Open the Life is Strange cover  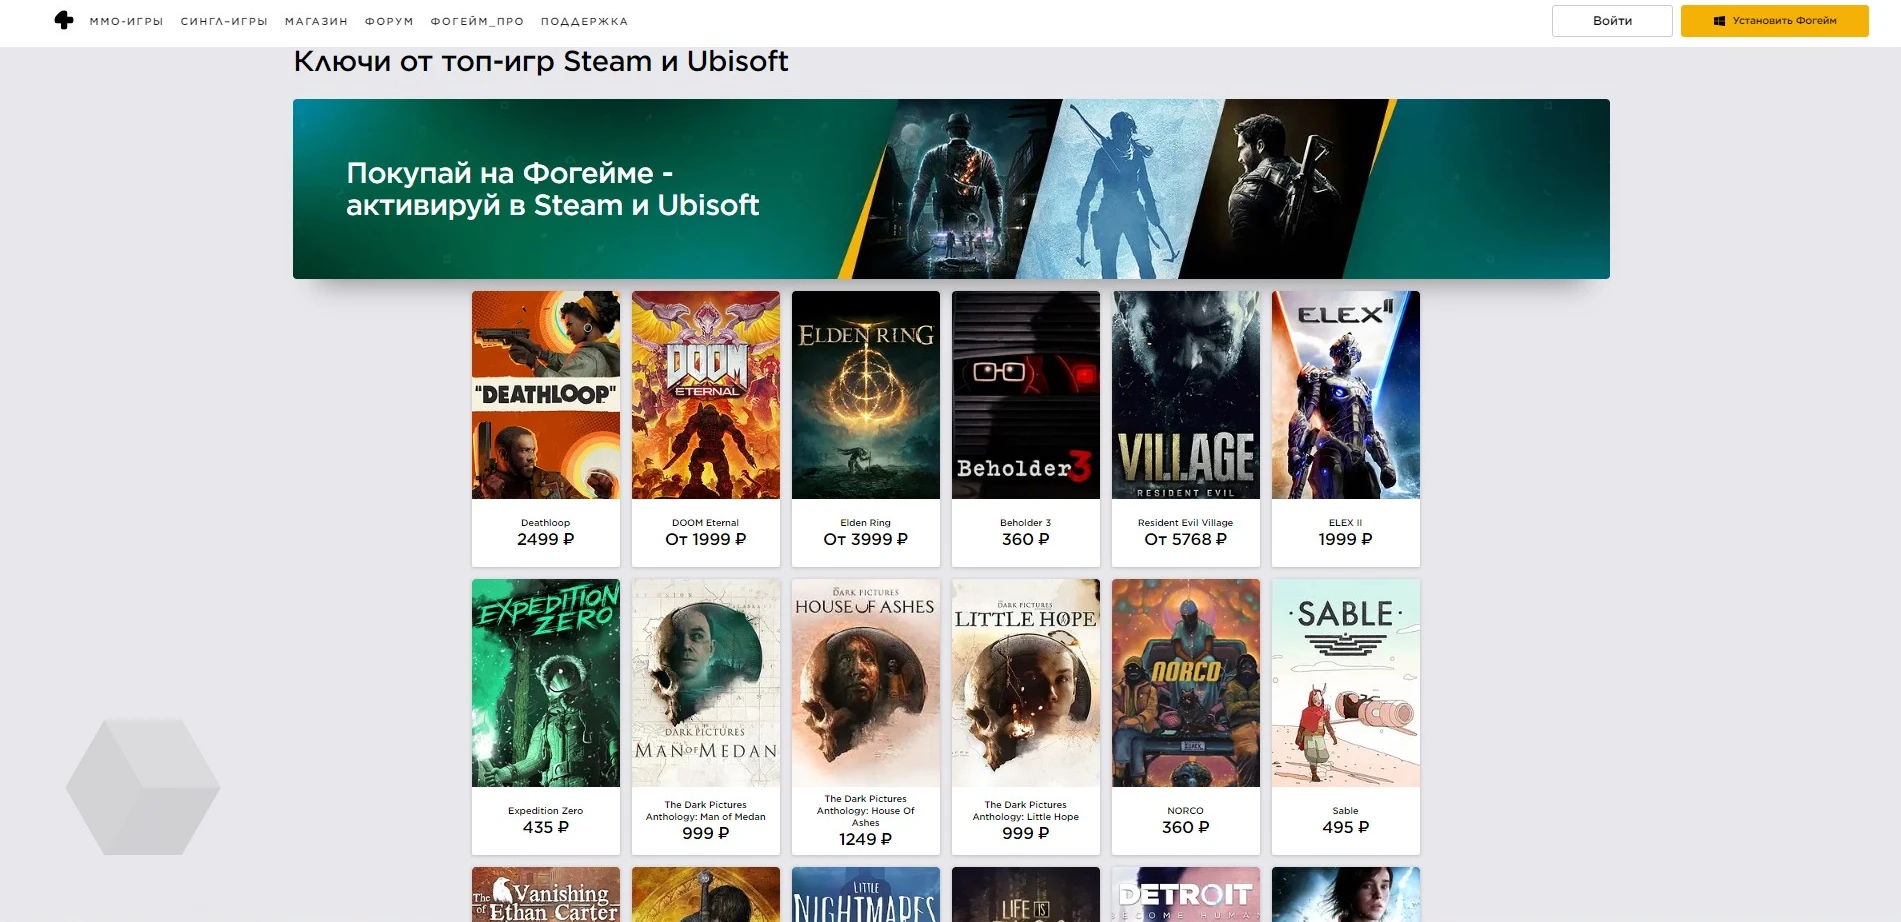point(1026,895)
